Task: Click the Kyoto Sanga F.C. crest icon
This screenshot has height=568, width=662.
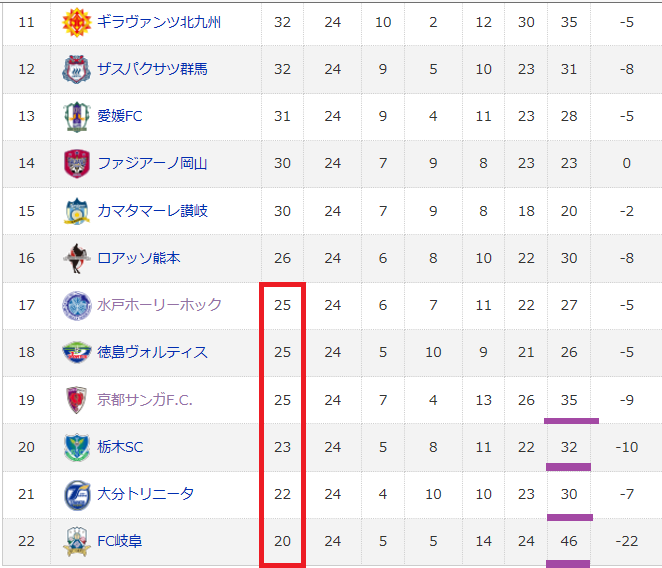Action: click(76, 400)
